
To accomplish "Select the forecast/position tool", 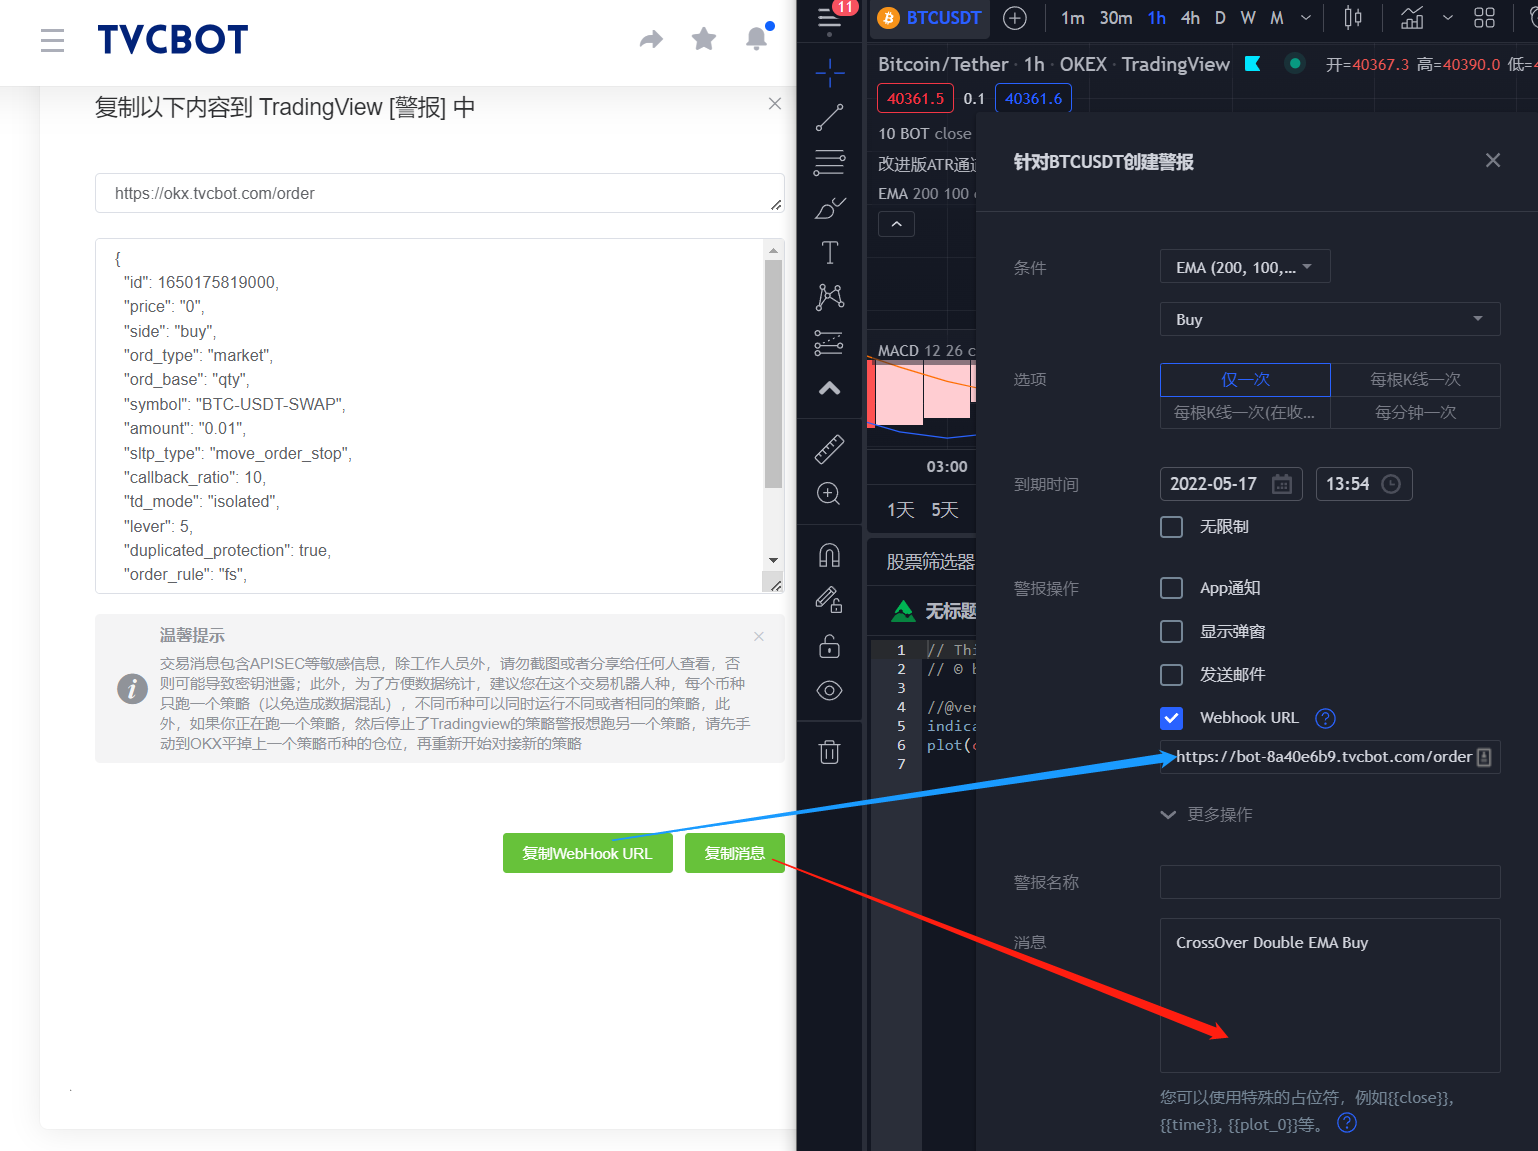I will 829,343.
